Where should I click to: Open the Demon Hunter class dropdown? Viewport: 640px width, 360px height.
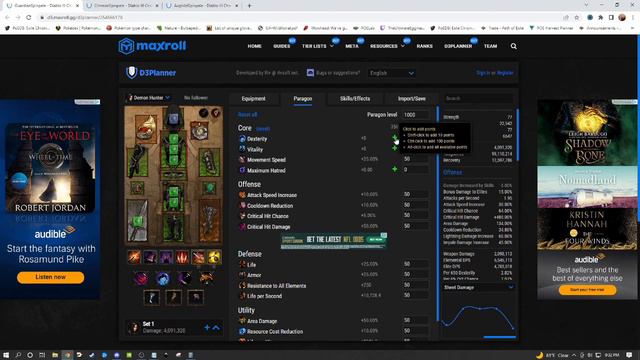149,98
